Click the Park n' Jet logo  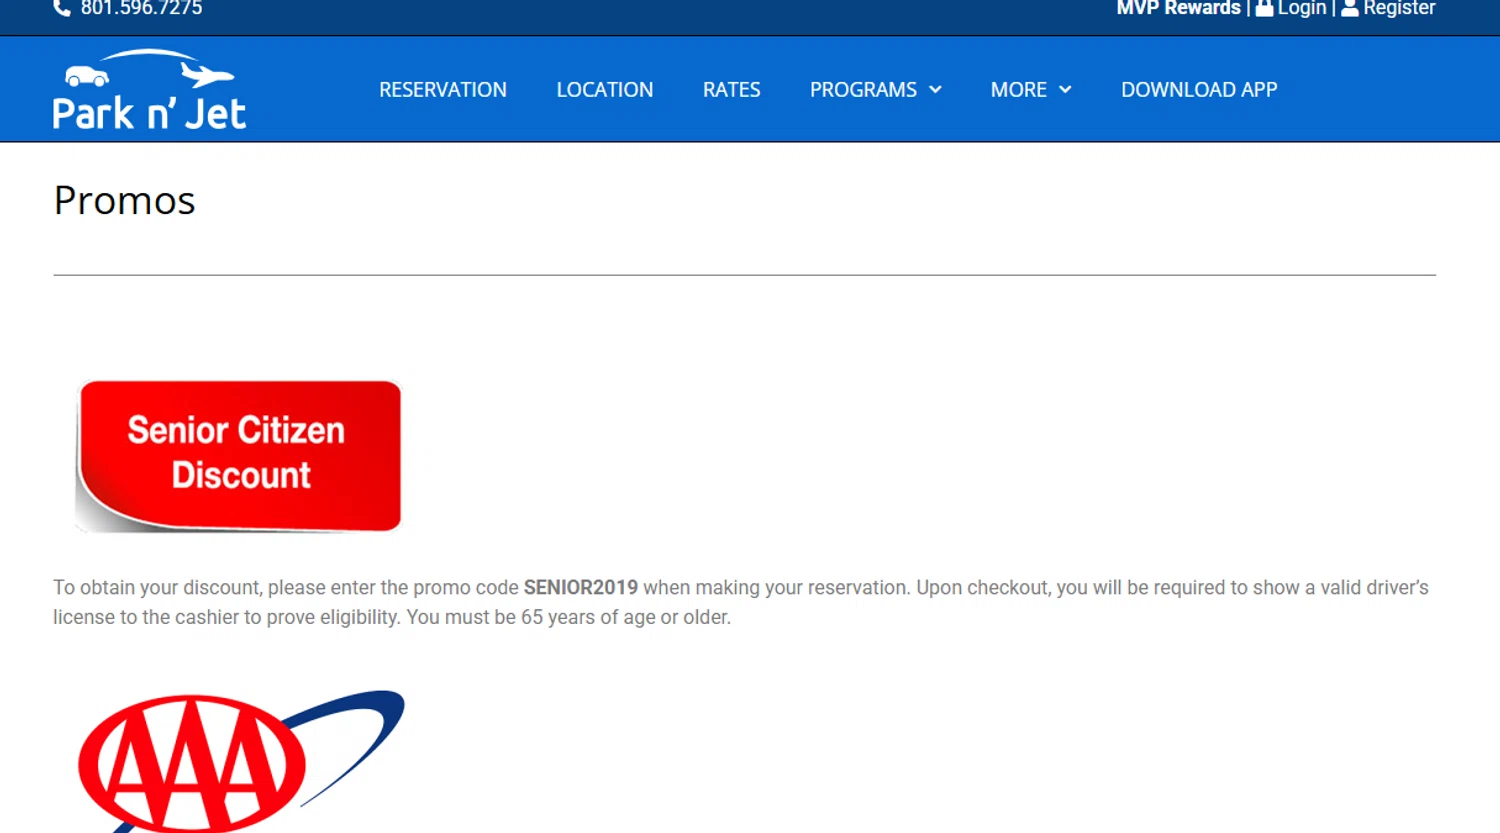coord(149,90)
